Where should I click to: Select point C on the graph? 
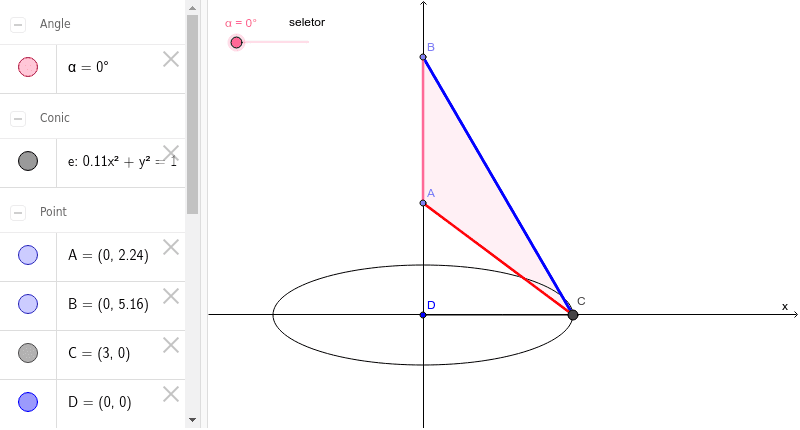tap(573, 315)
